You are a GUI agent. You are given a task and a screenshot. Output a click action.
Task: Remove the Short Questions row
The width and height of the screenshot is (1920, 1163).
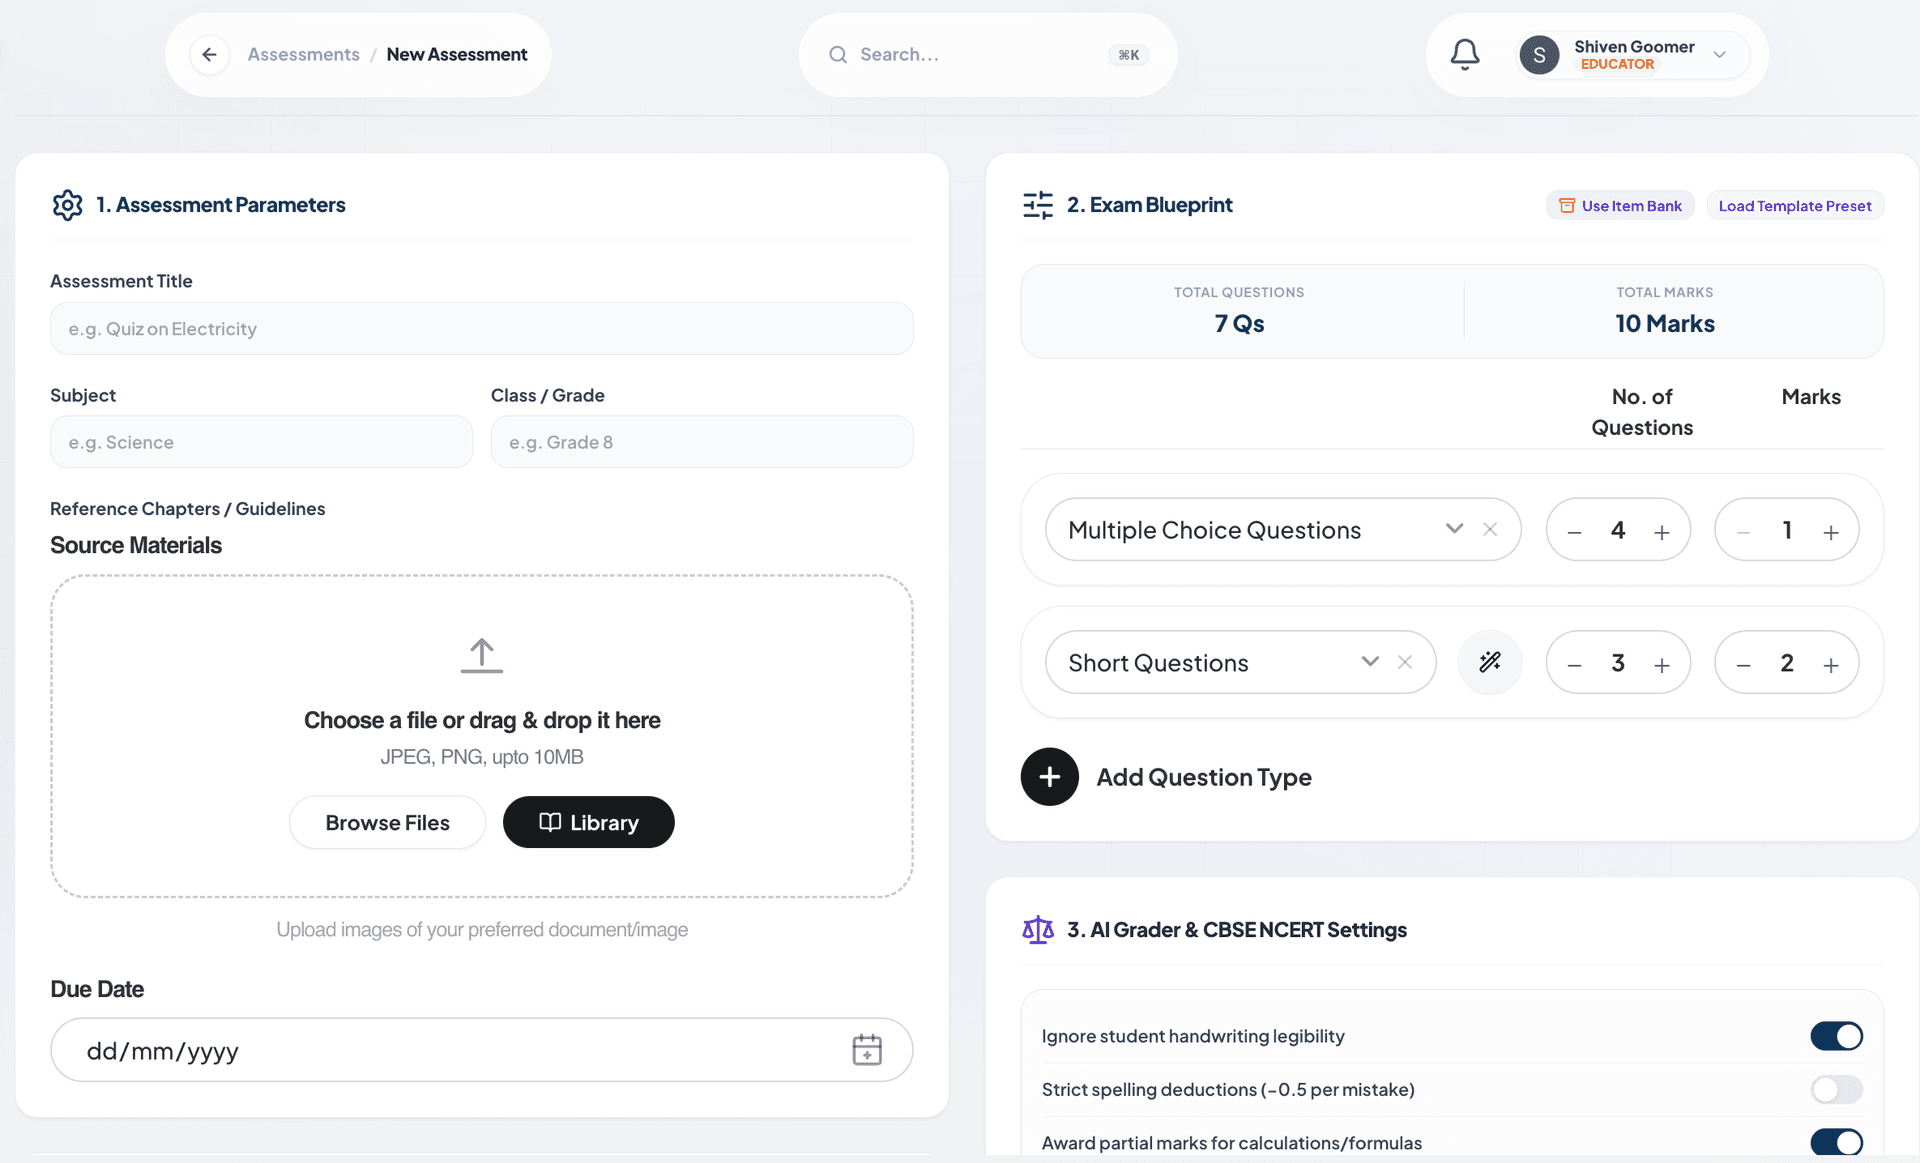coord(1405,662)
